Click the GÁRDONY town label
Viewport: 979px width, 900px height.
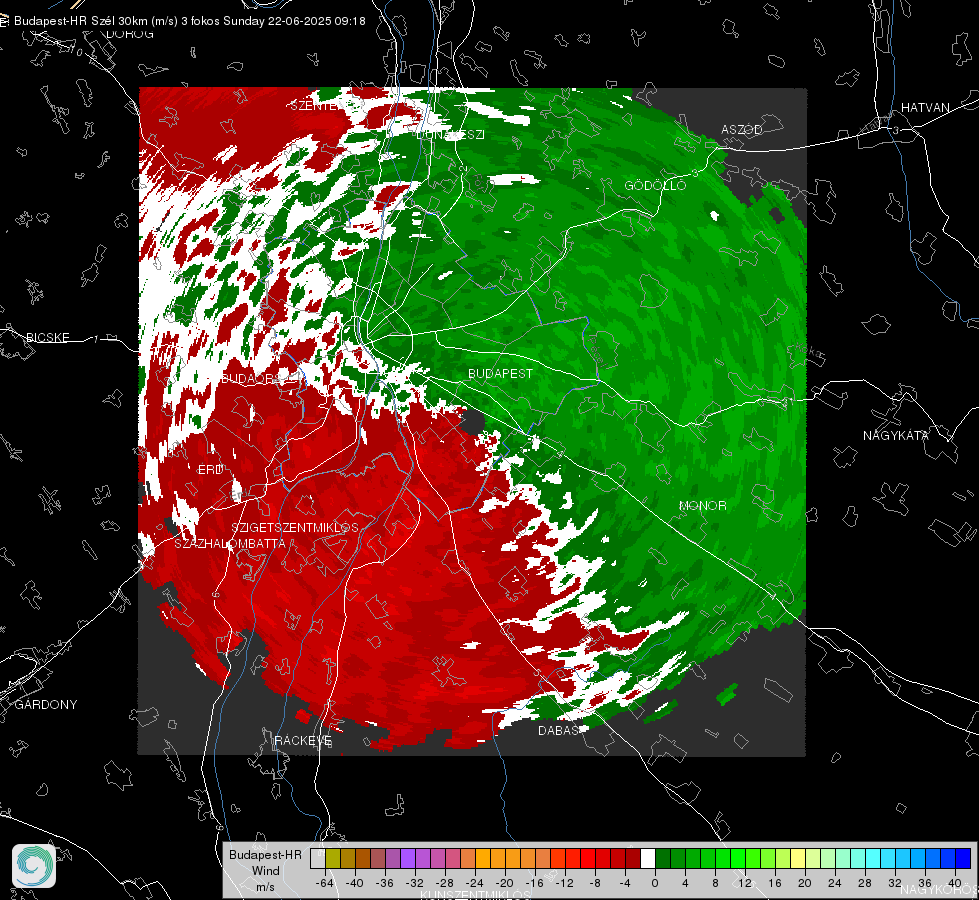click(x=46, y=705)
